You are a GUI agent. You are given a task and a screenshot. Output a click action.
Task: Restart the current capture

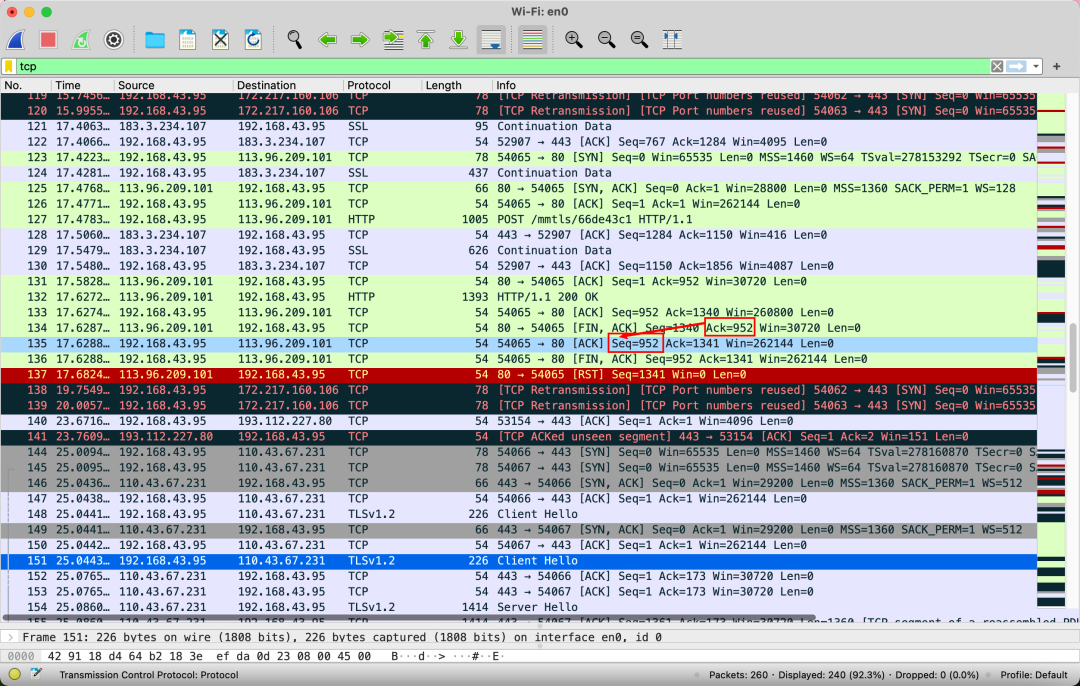coord(81,40)
